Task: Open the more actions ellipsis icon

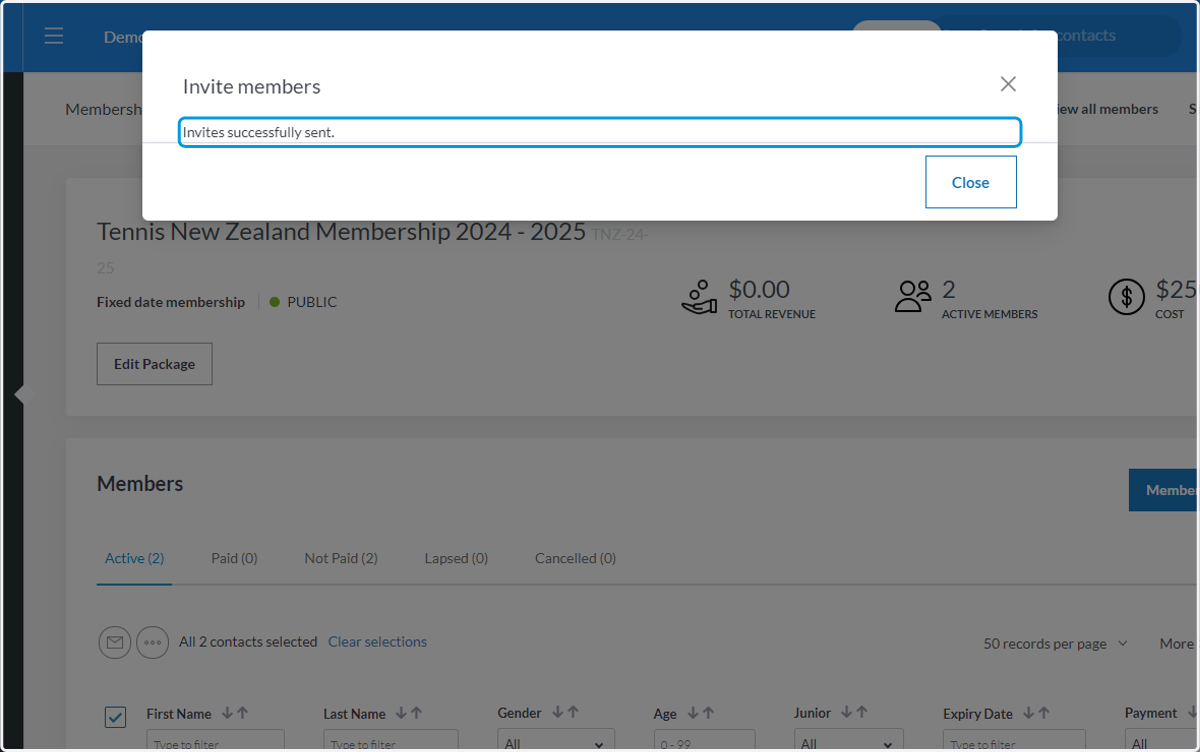Action: click(x=152, y=642)
